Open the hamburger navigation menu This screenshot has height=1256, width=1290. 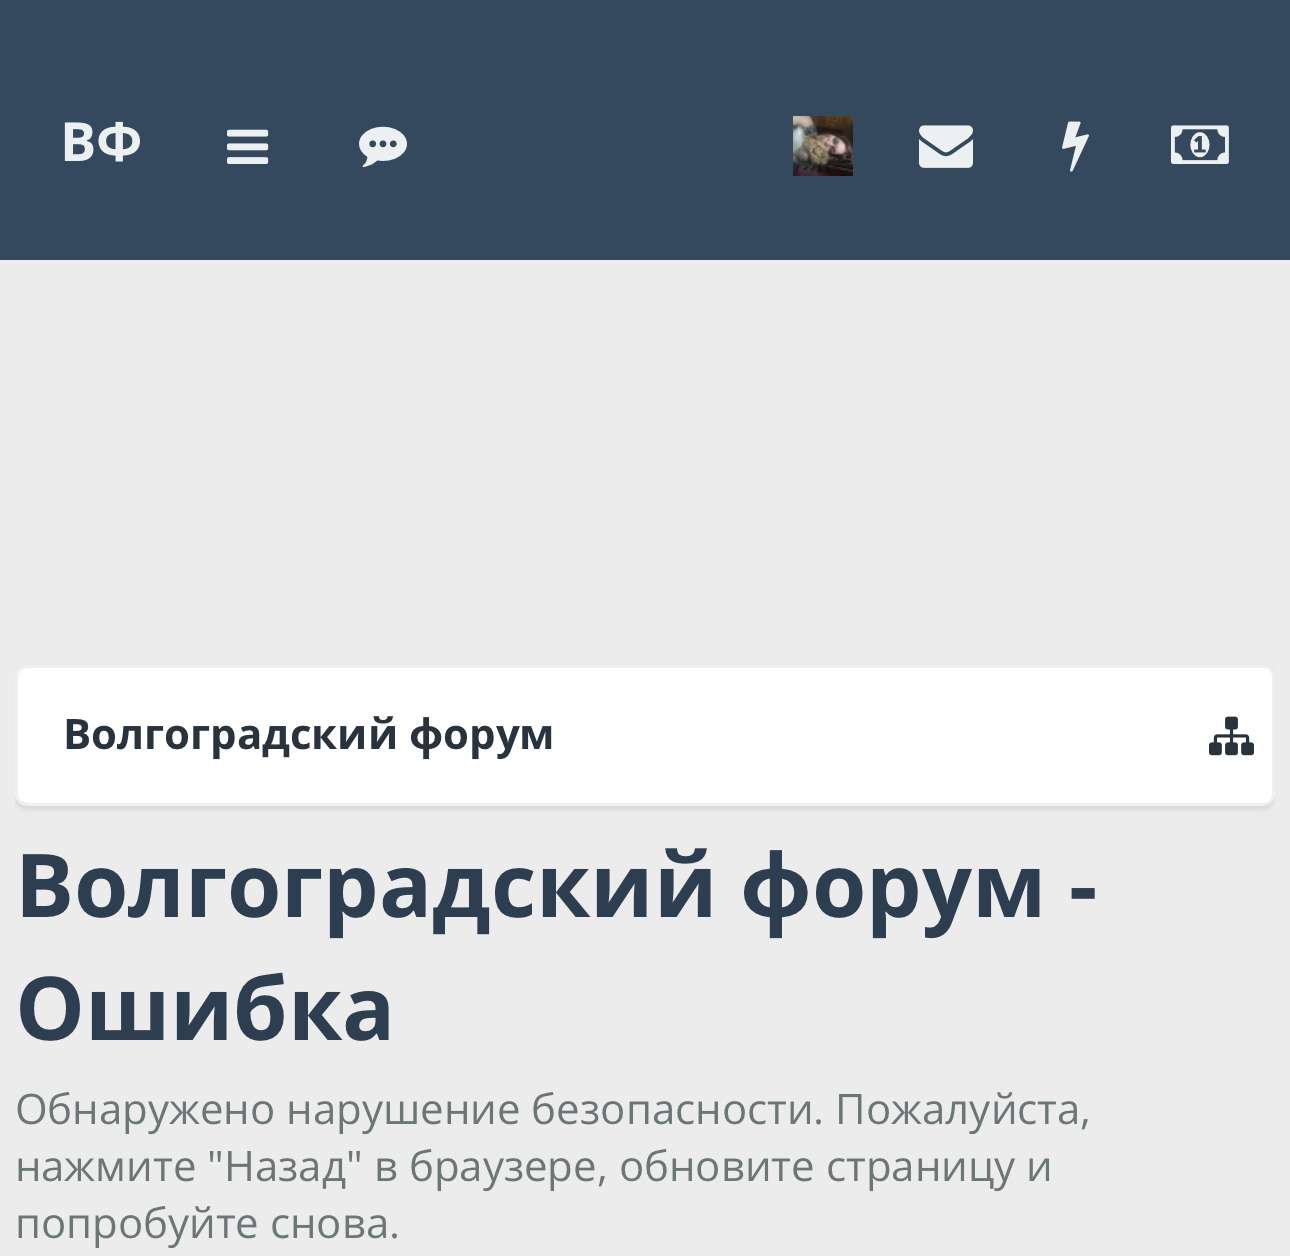247,146
